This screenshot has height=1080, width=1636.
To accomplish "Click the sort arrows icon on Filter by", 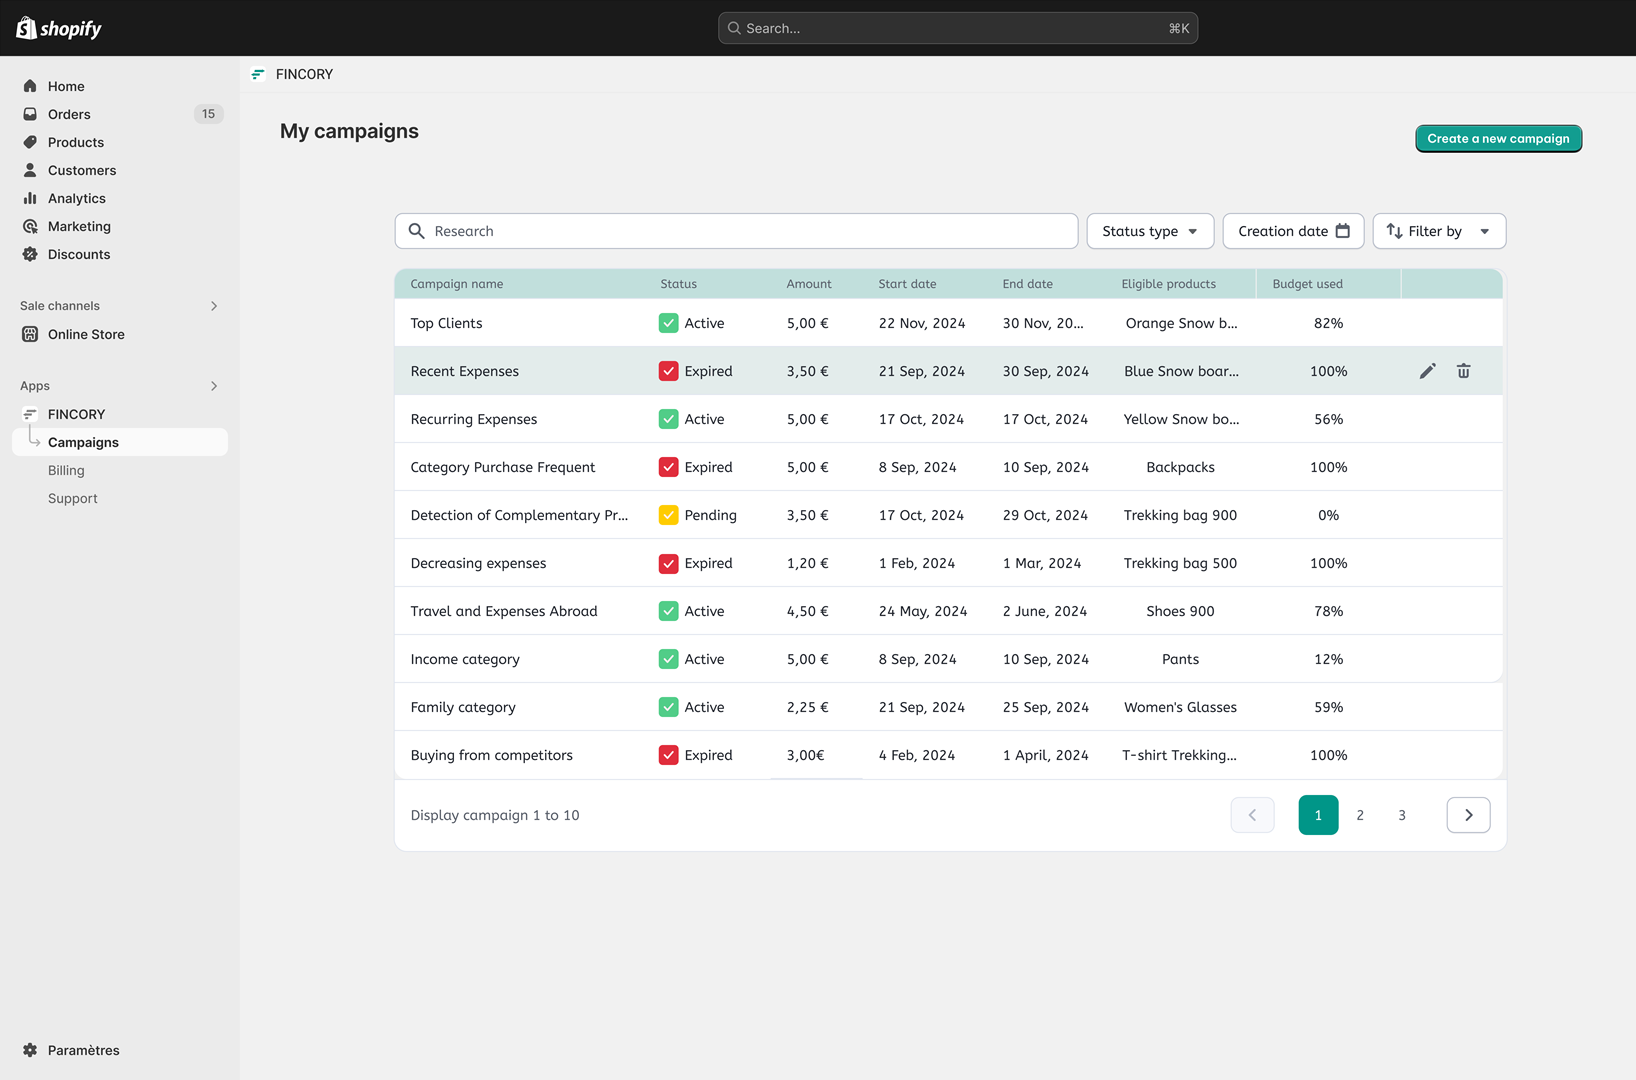I will [x=1395, y=231].
